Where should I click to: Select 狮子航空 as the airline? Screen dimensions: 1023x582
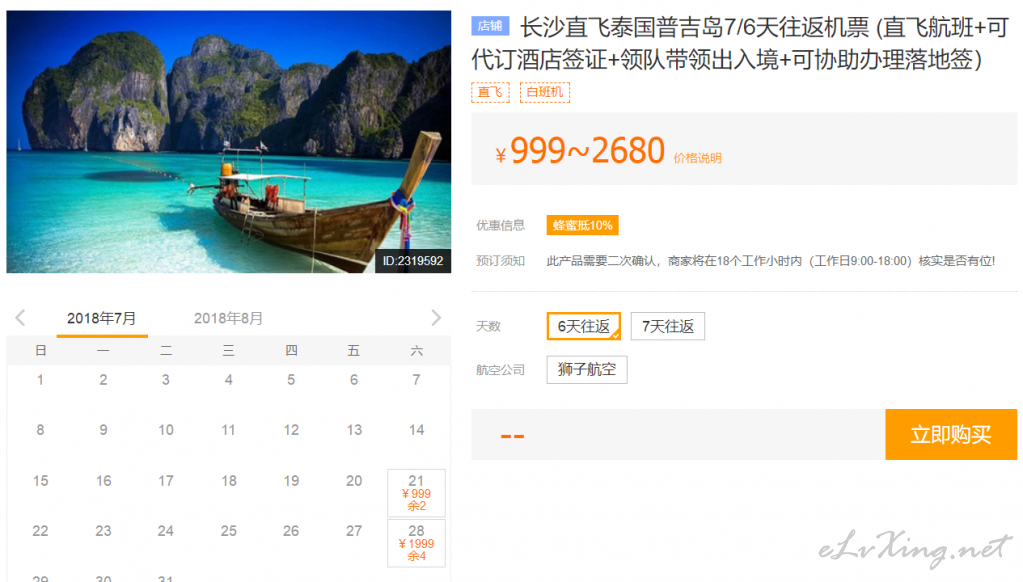[587, 370]
